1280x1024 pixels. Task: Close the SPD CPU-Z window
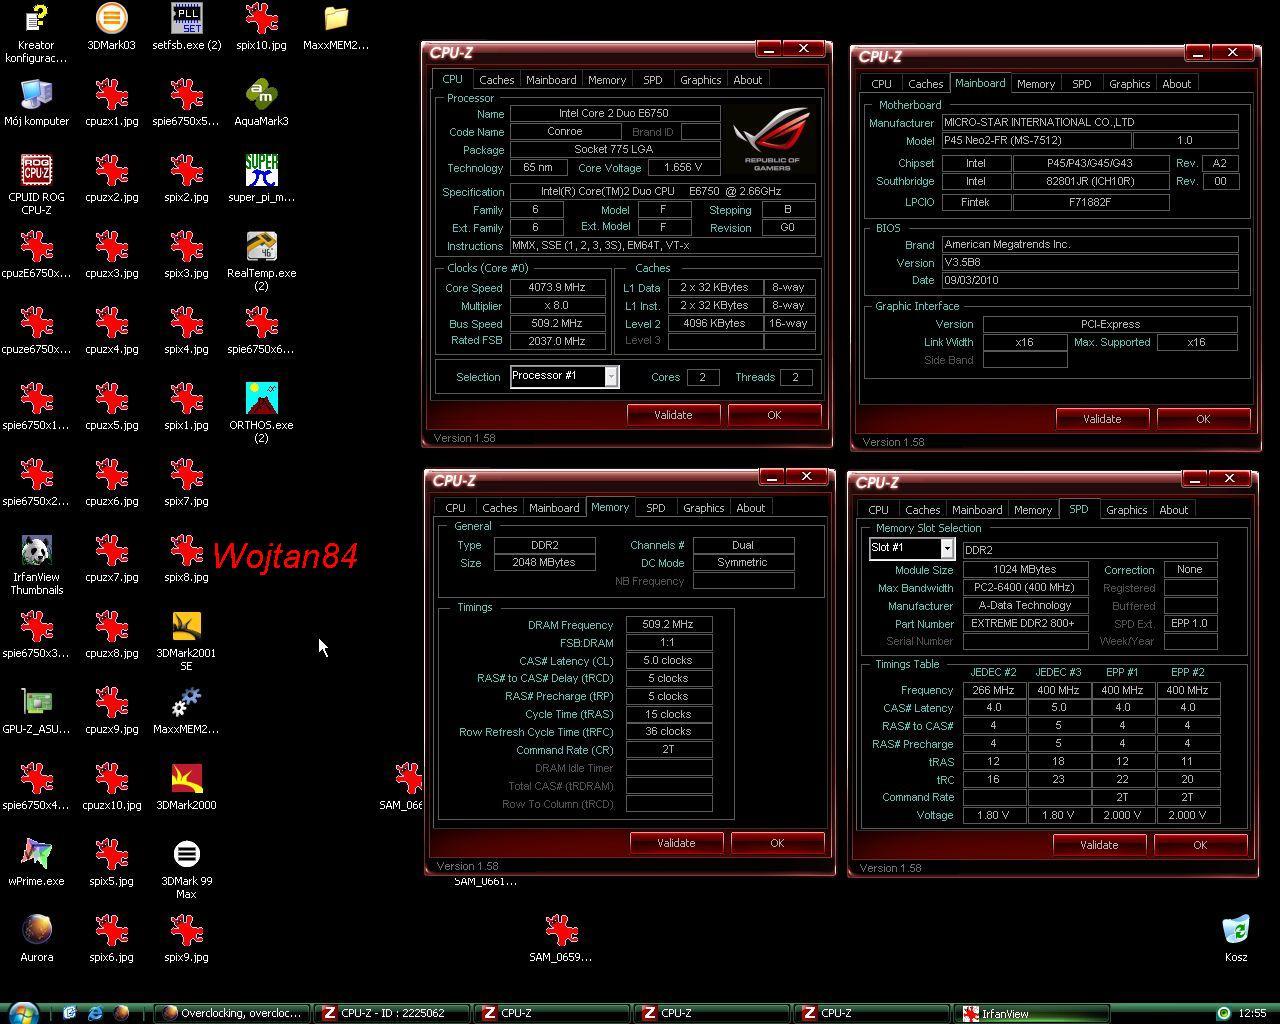click(x=1229, y=479)
